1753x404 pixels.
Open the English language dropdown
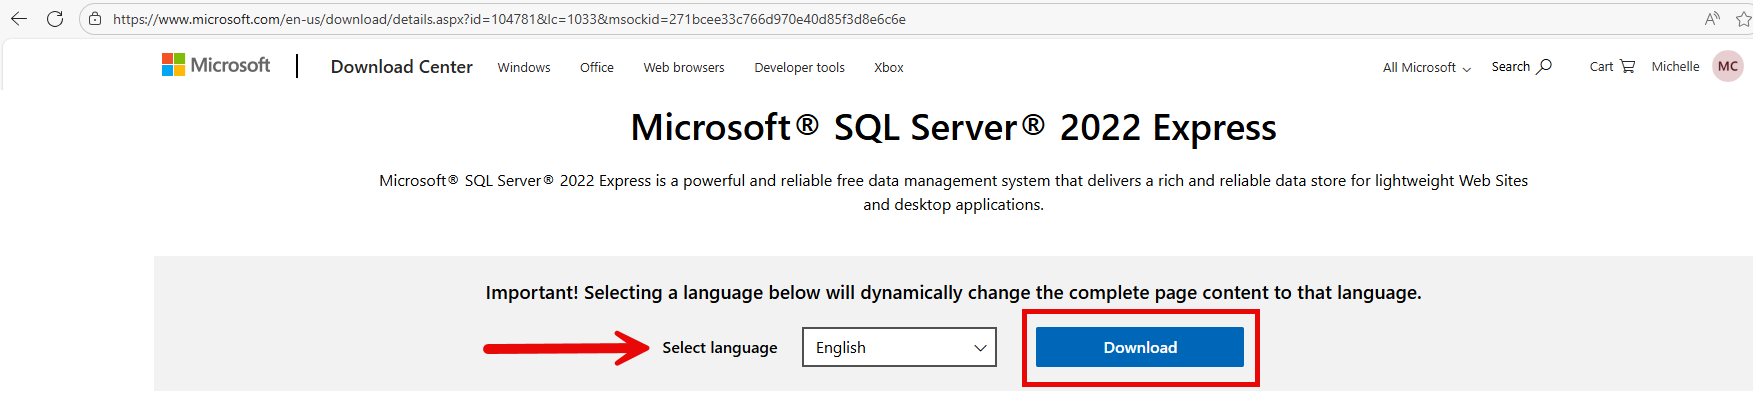(899, 347)
